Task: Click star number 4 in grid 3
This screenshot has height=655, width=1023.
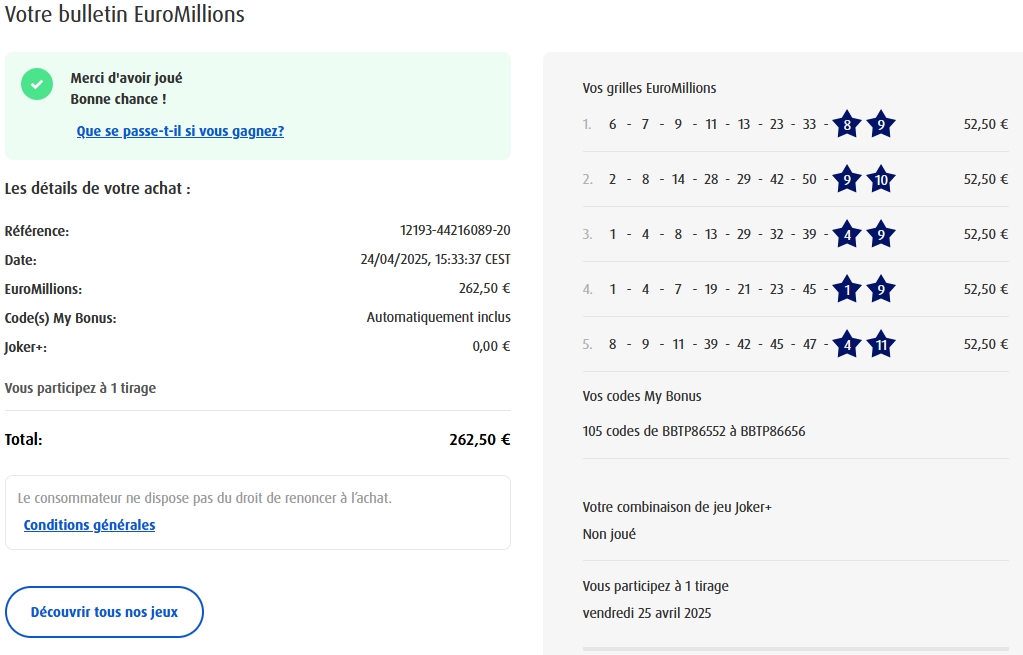Action: (847, 235)
